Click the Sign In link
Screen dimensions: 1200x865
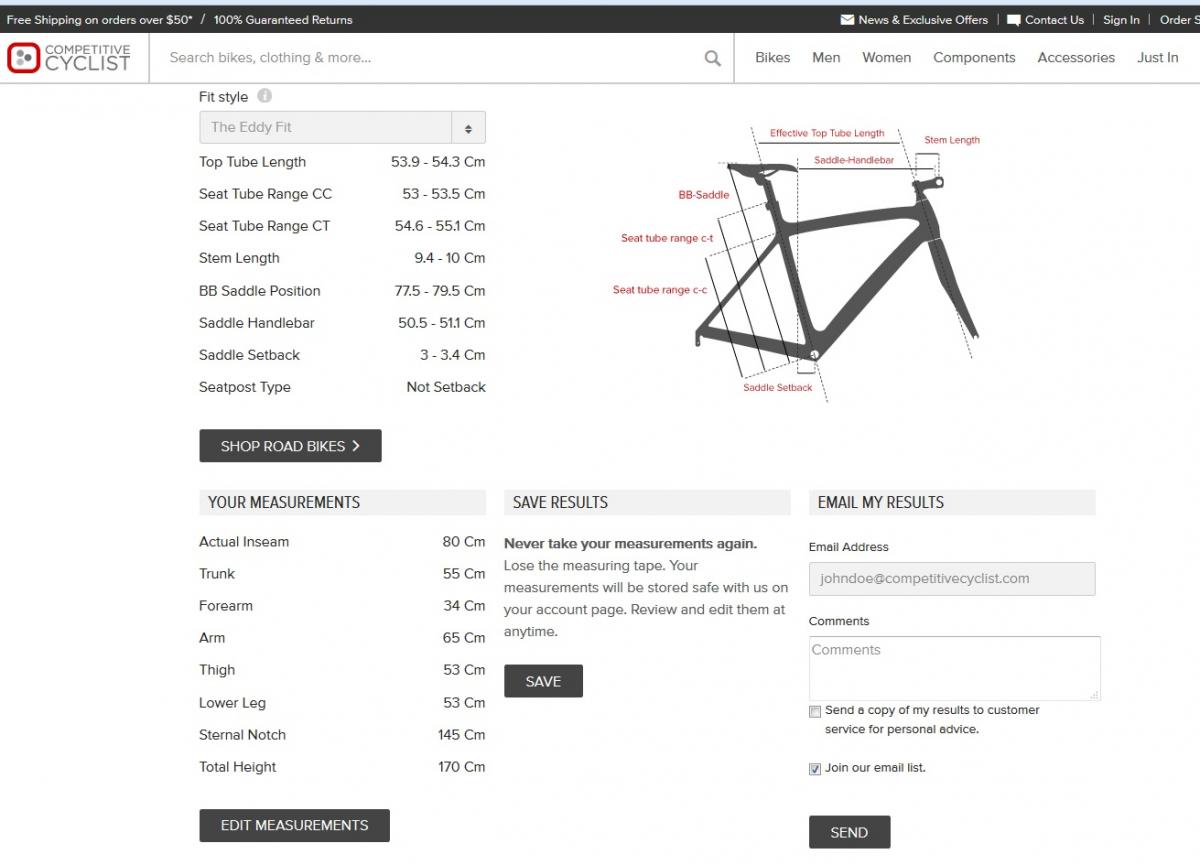click(x=1121, y=20)
